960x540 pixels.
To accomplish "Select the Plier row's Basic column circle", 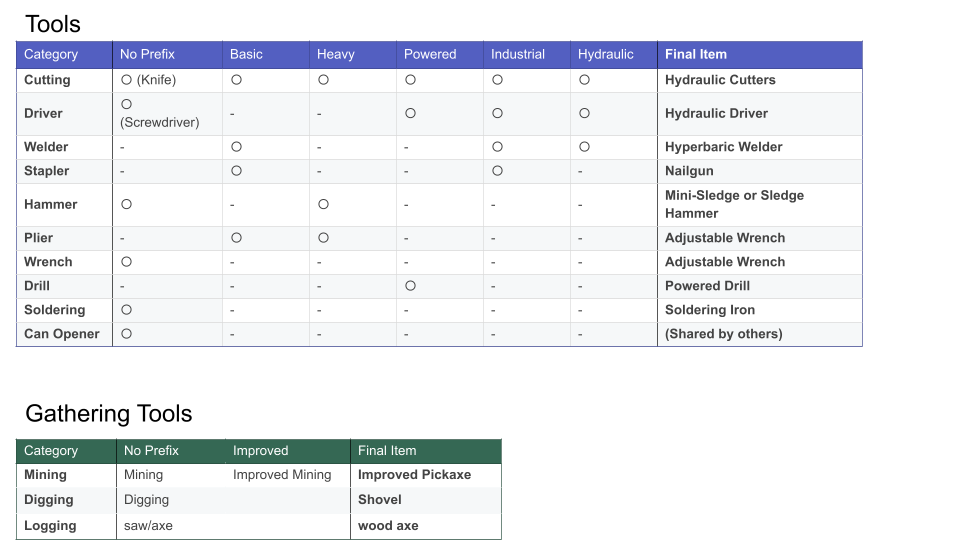I will click(236, 238).
